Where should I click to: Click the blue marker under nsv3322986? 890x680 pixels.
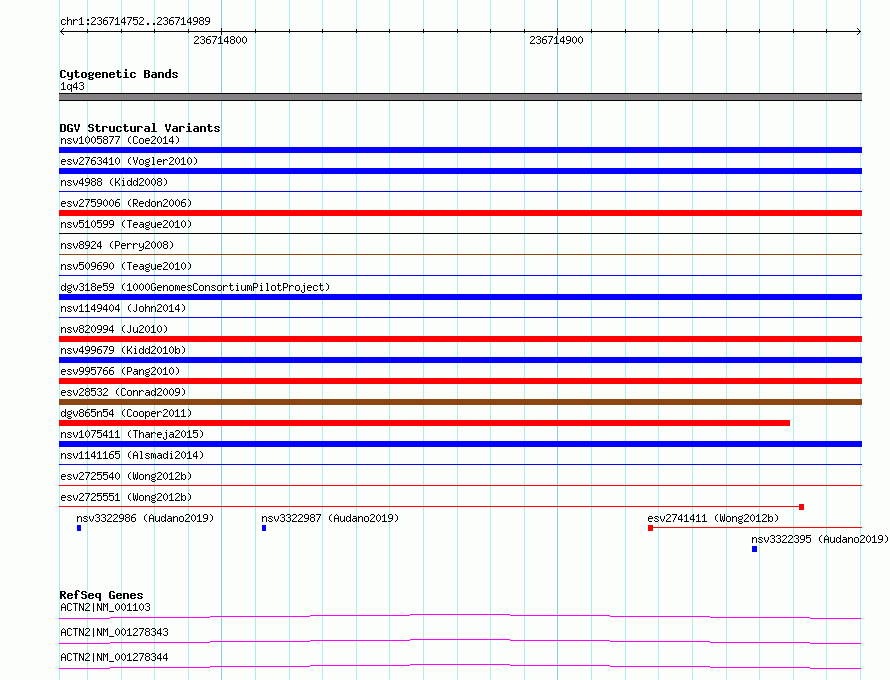click(x=79, y=528)
